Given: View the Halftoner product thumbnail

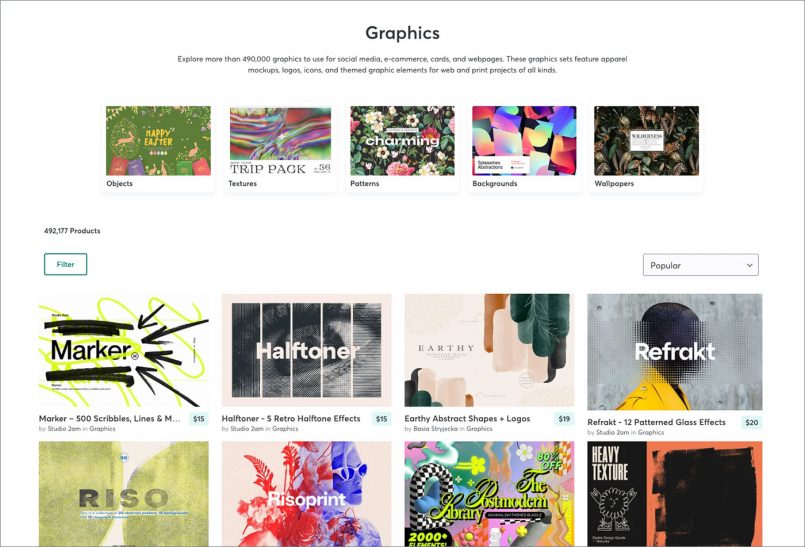Looking at the screenshot, I should (306, 350).
